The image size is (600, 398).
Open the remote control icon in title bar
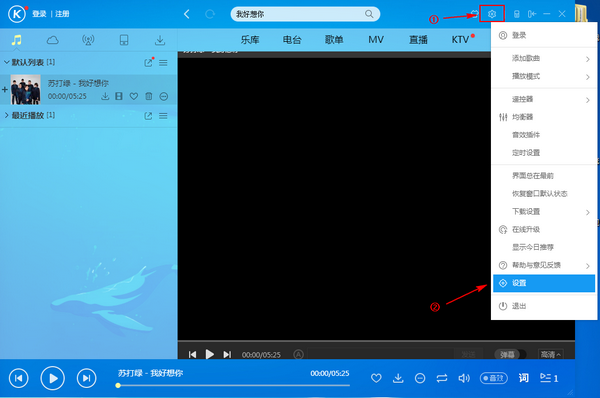point(516,14)
